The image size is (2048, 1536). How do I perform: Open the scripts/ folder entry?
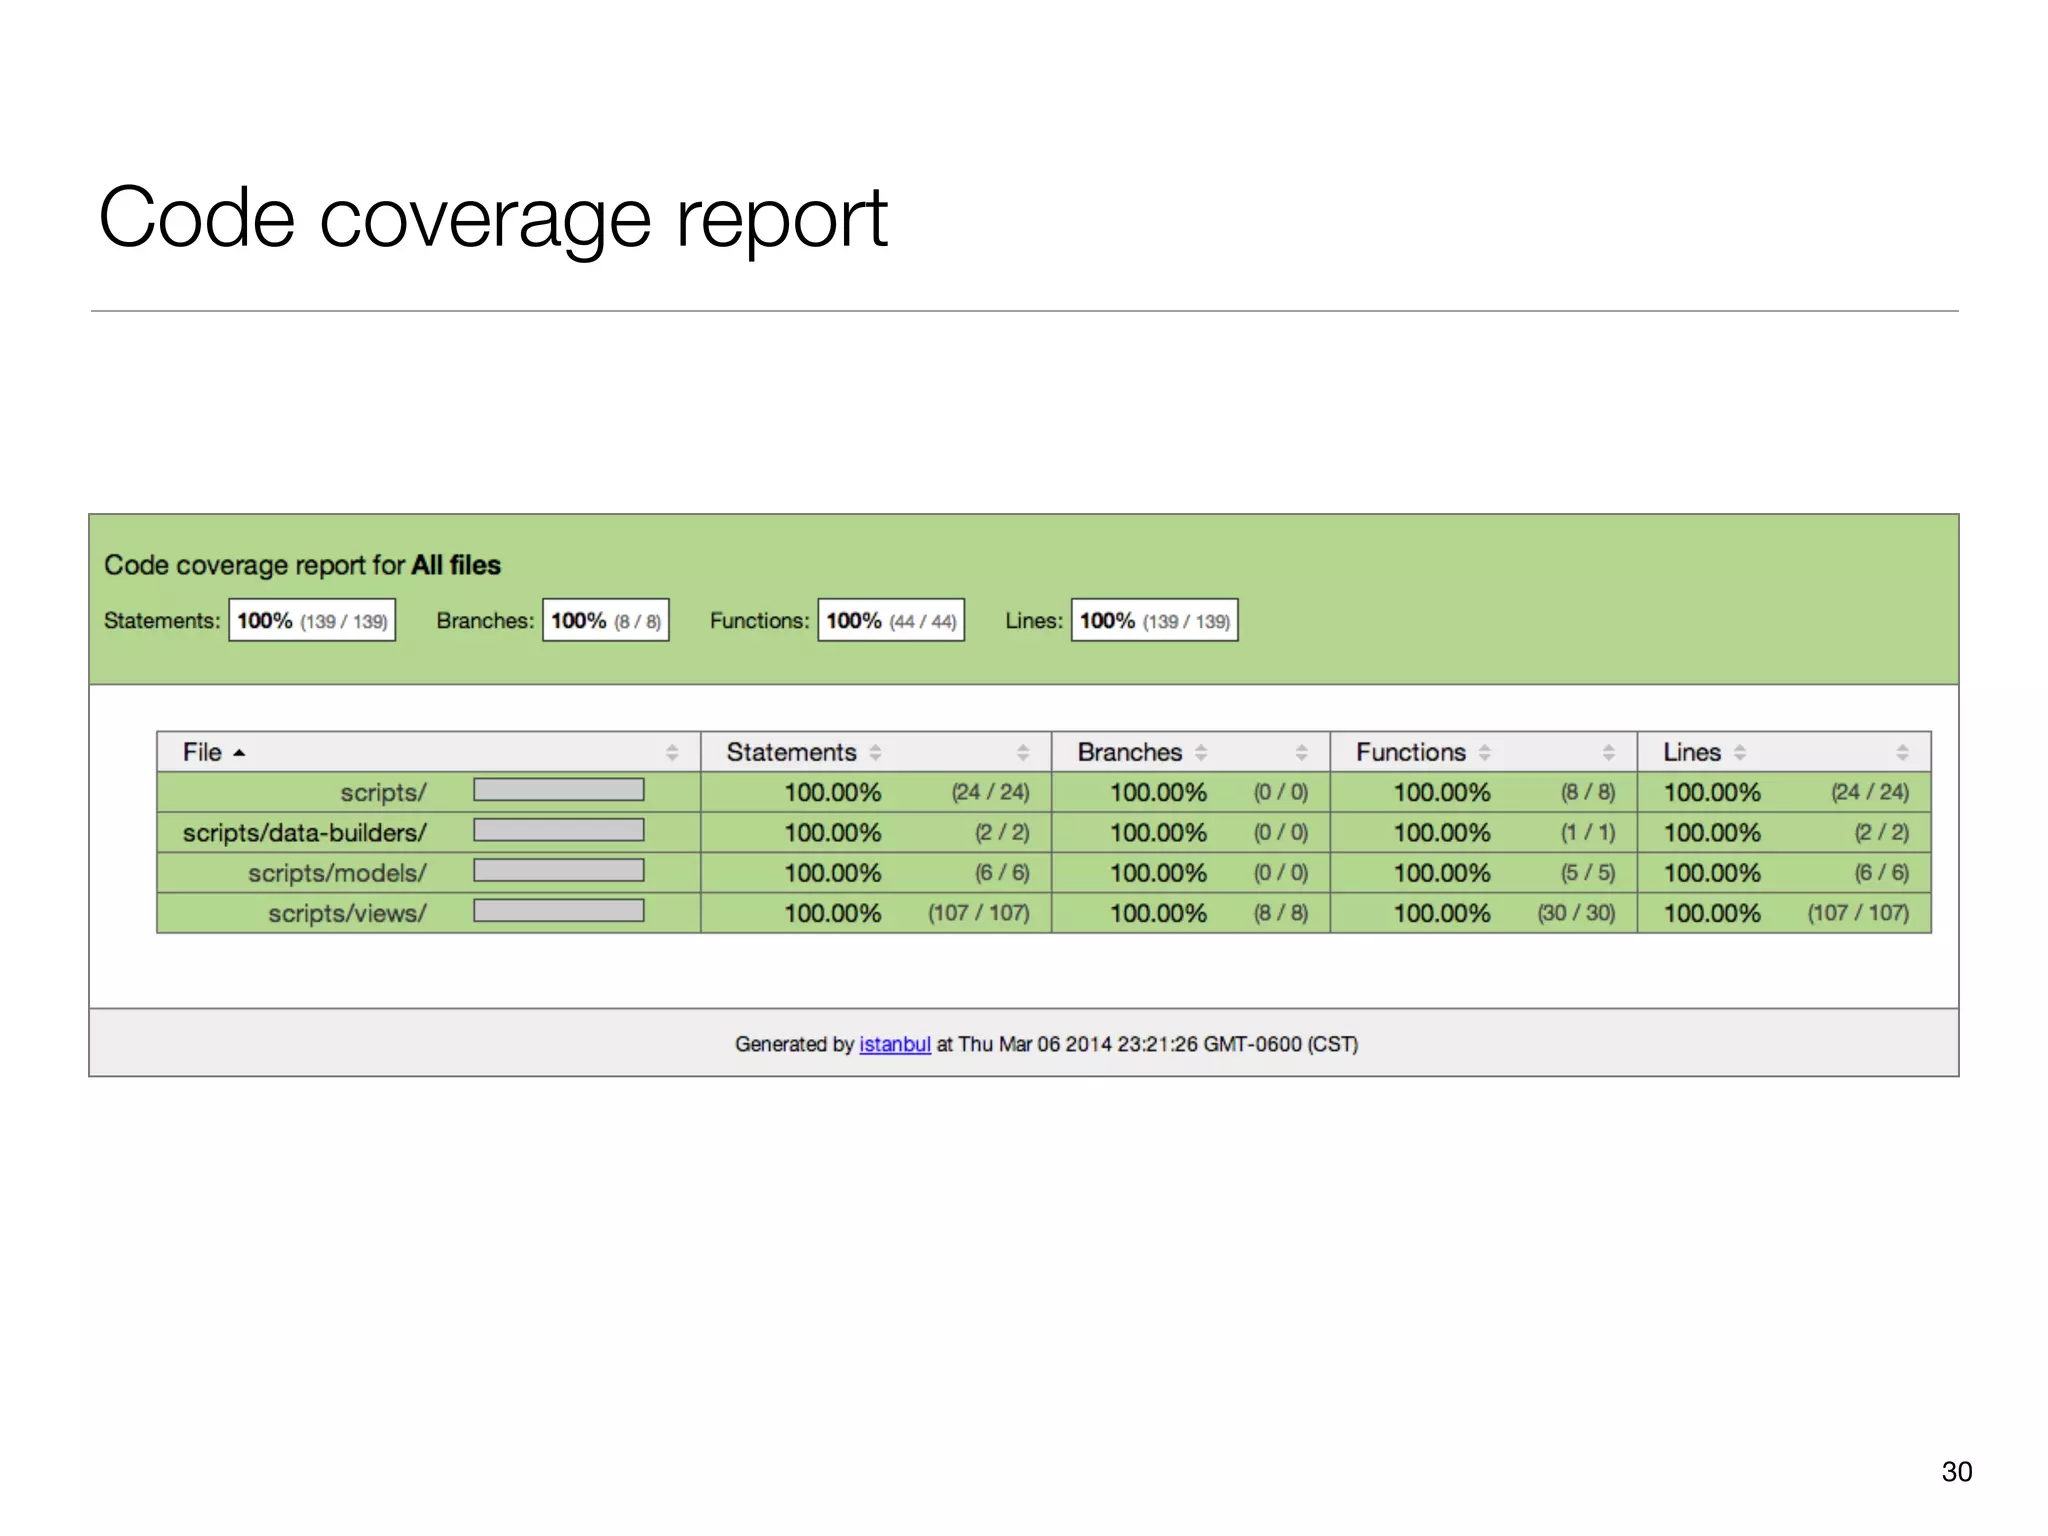[x=383, y=793]
